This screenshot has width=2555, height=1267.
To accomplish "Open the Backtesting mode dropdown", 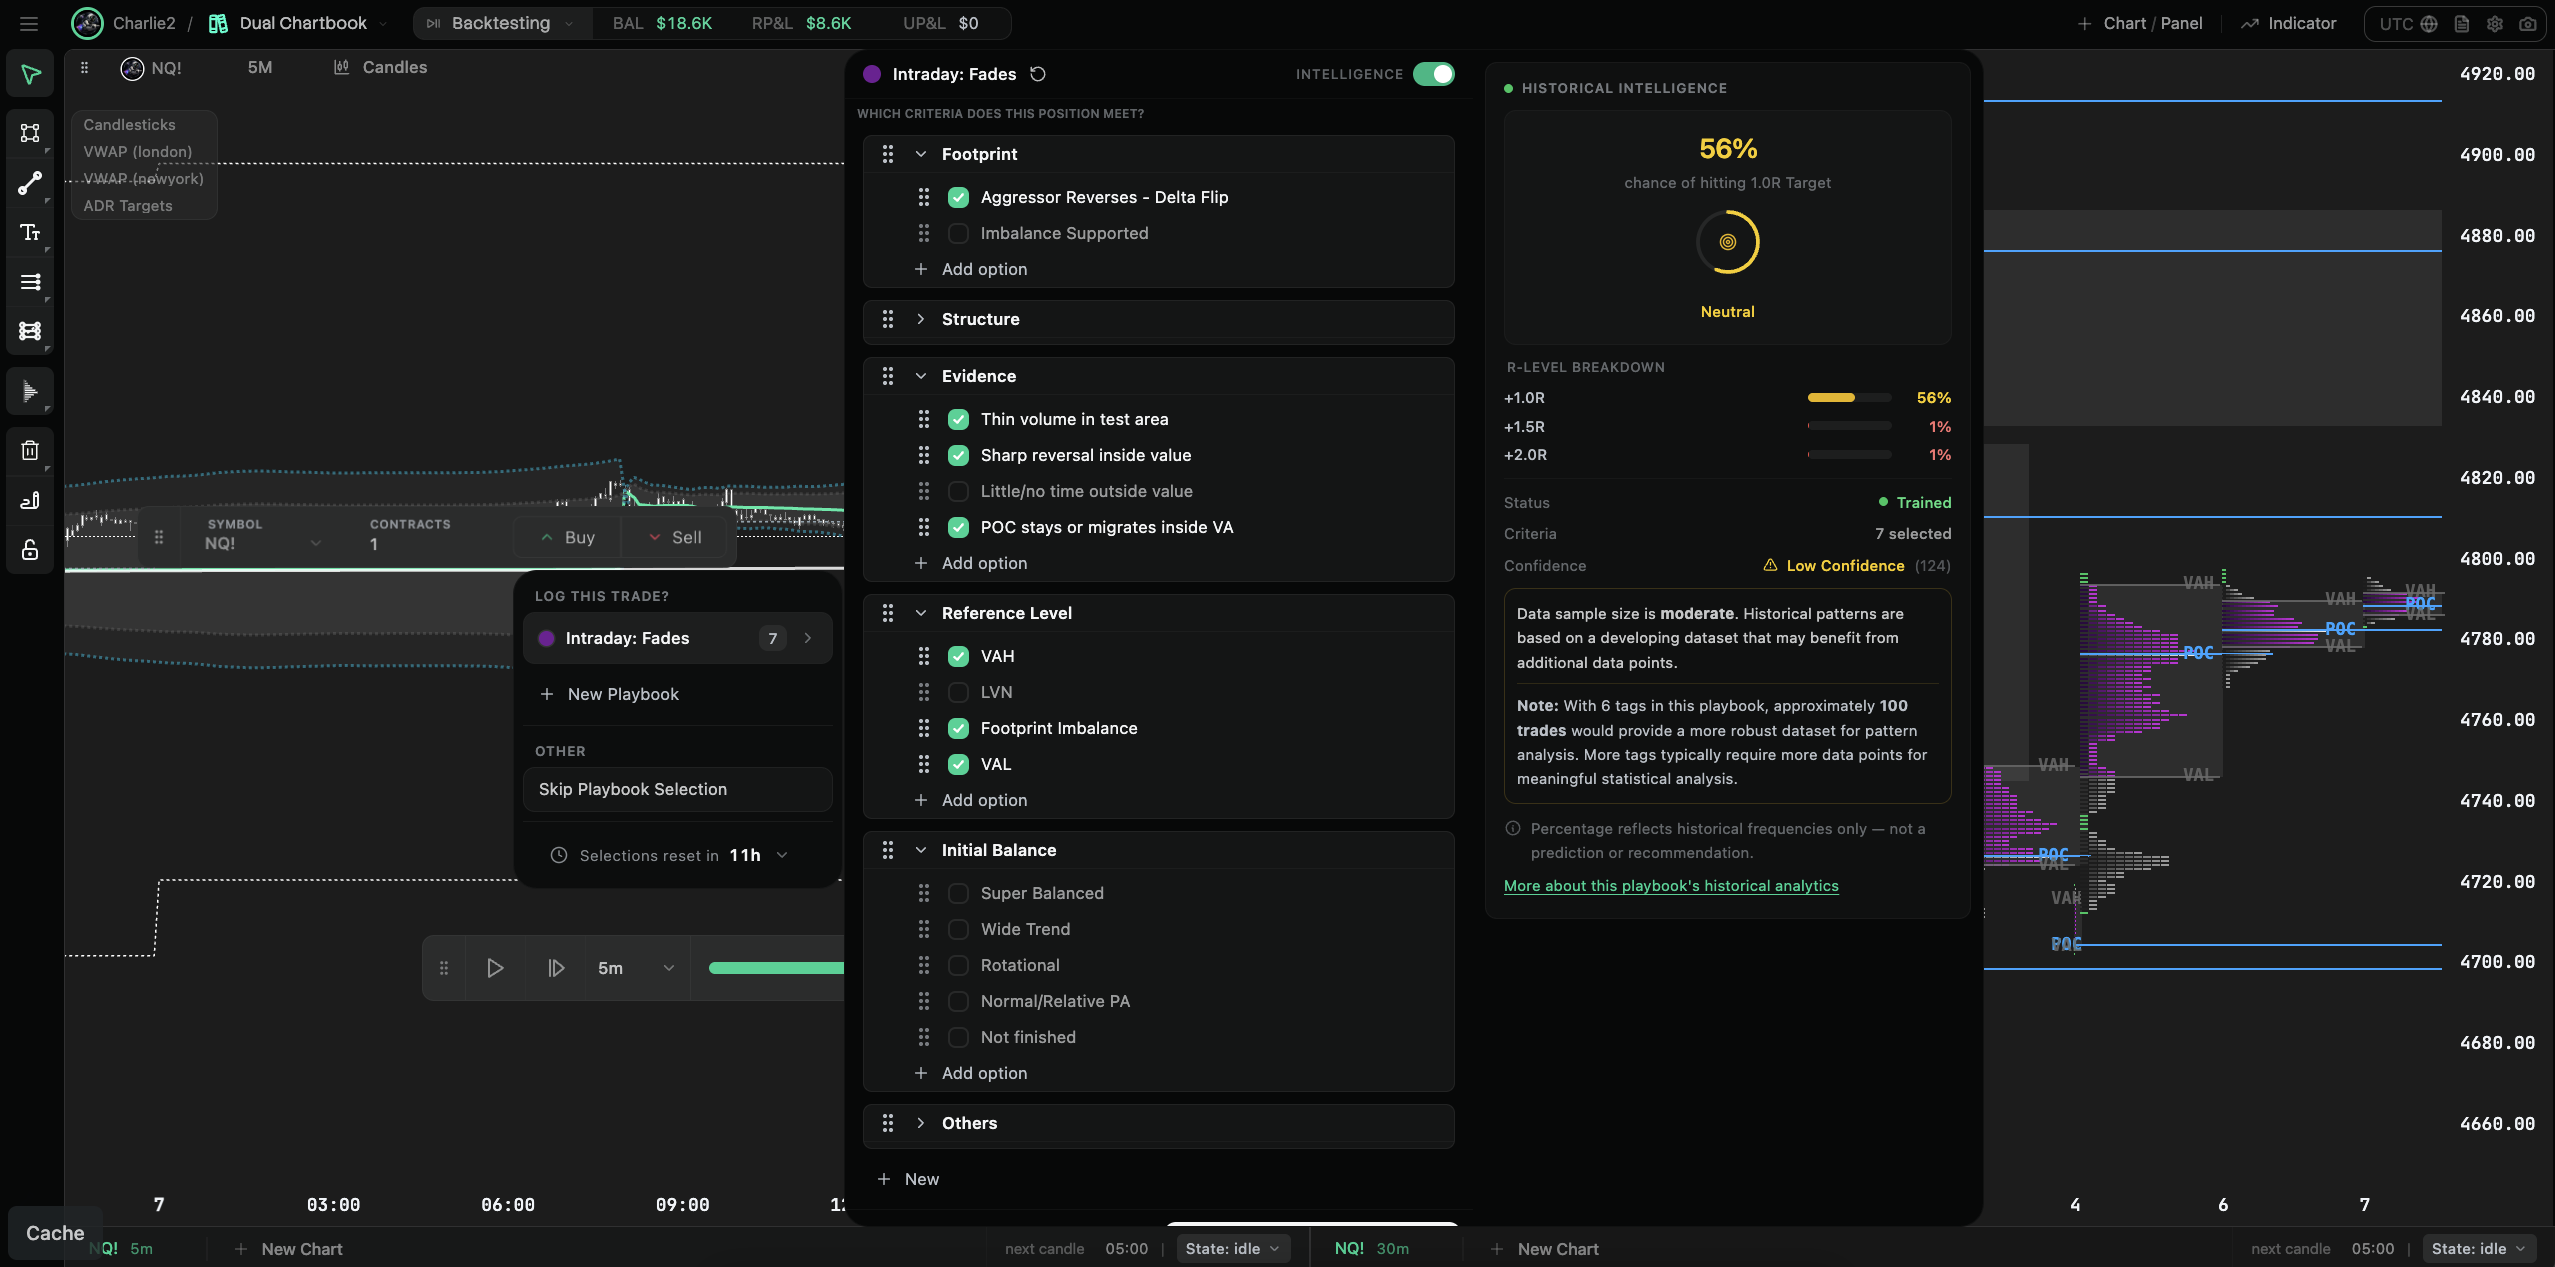I will point(502,23).
